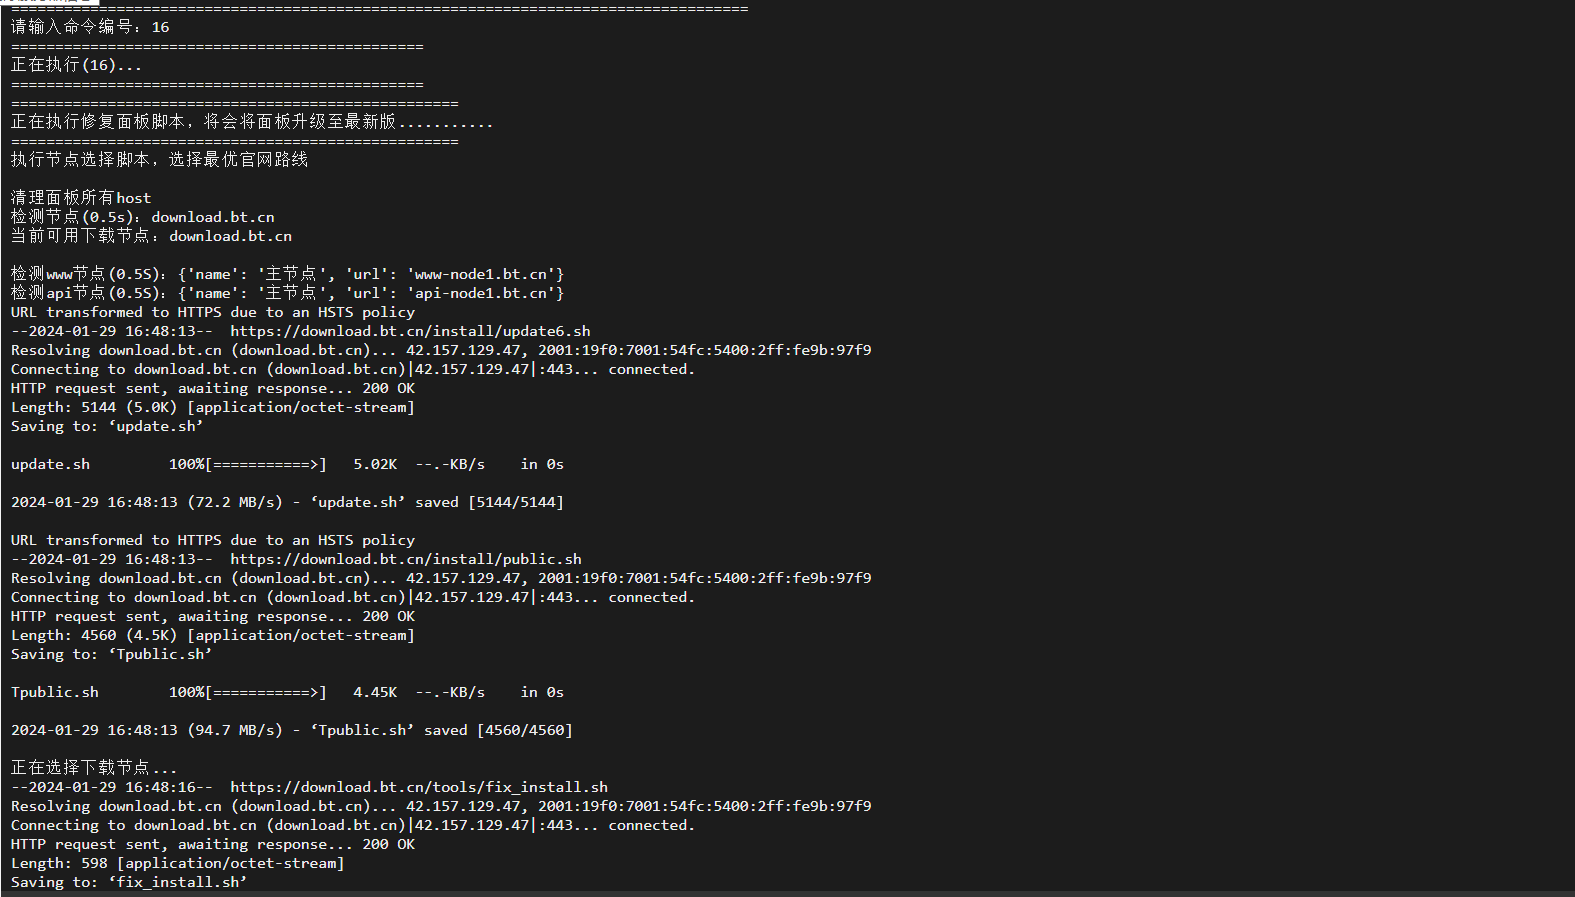This screenshot has height=897, width=1575.
Task: Click the 正在执行修复面板脚本 message line
Action: [x=252, y=122]
